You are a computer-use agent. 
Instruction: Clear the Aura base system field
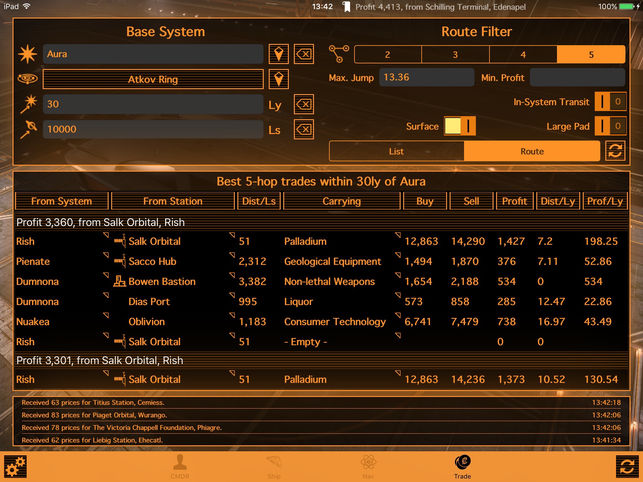coord(304,54)
